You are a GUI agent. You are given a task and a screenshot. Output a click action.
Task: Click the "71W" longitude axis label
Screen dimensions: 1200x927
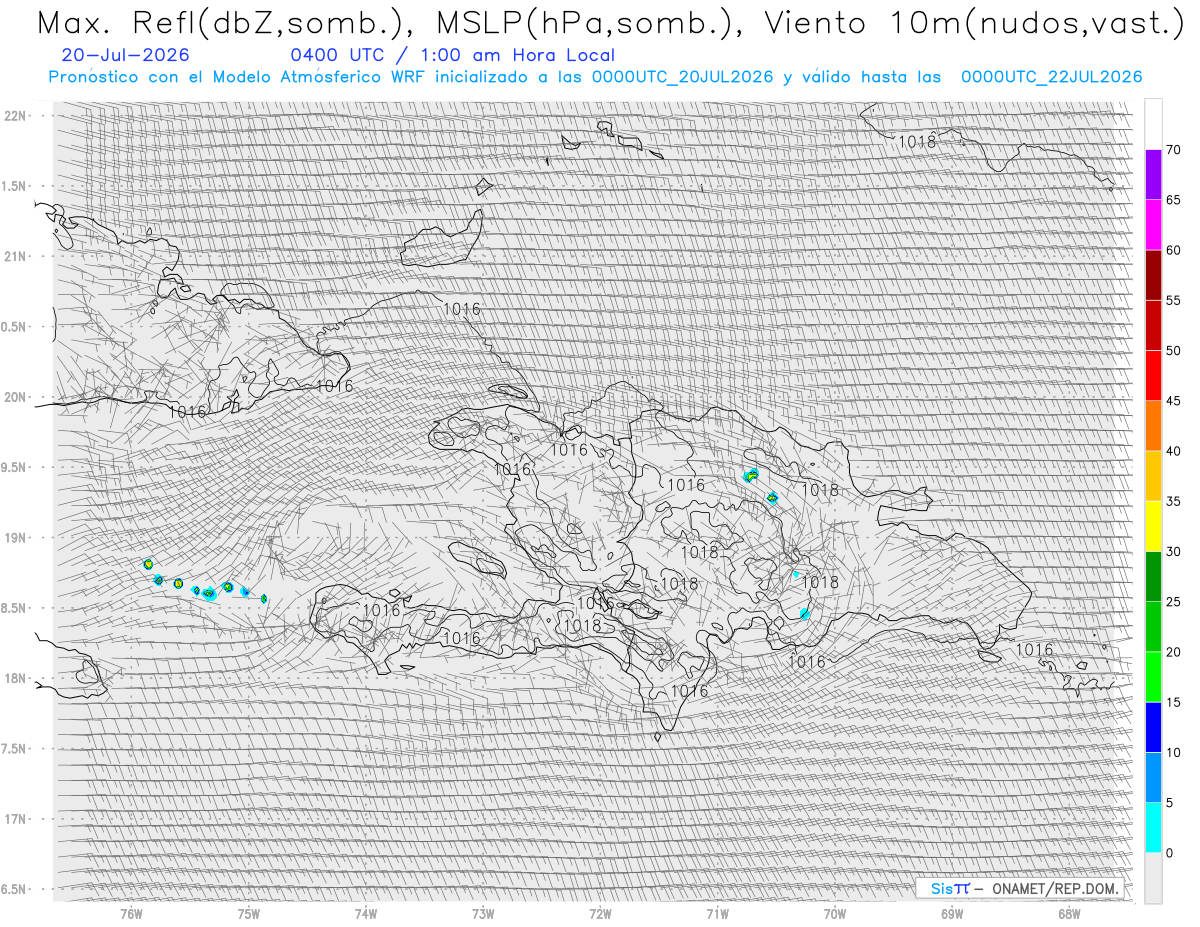tap(717, 914)
